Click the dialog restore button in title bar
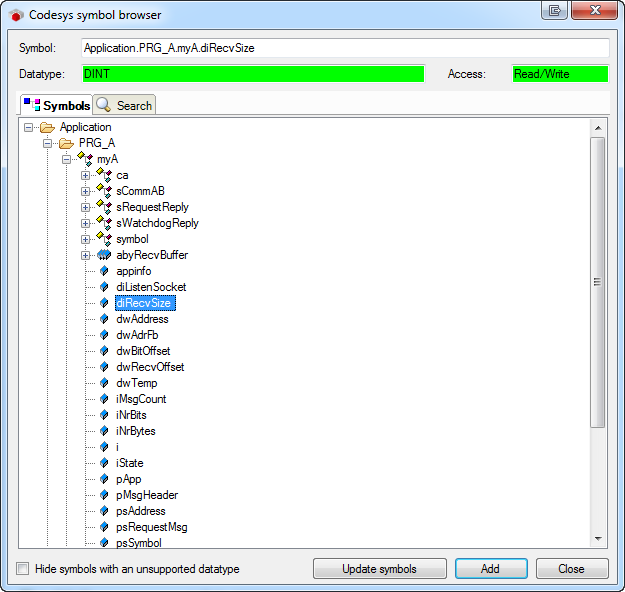Viewport: 625px width, 592px height. pyautogui.click(x=554, y=10)
